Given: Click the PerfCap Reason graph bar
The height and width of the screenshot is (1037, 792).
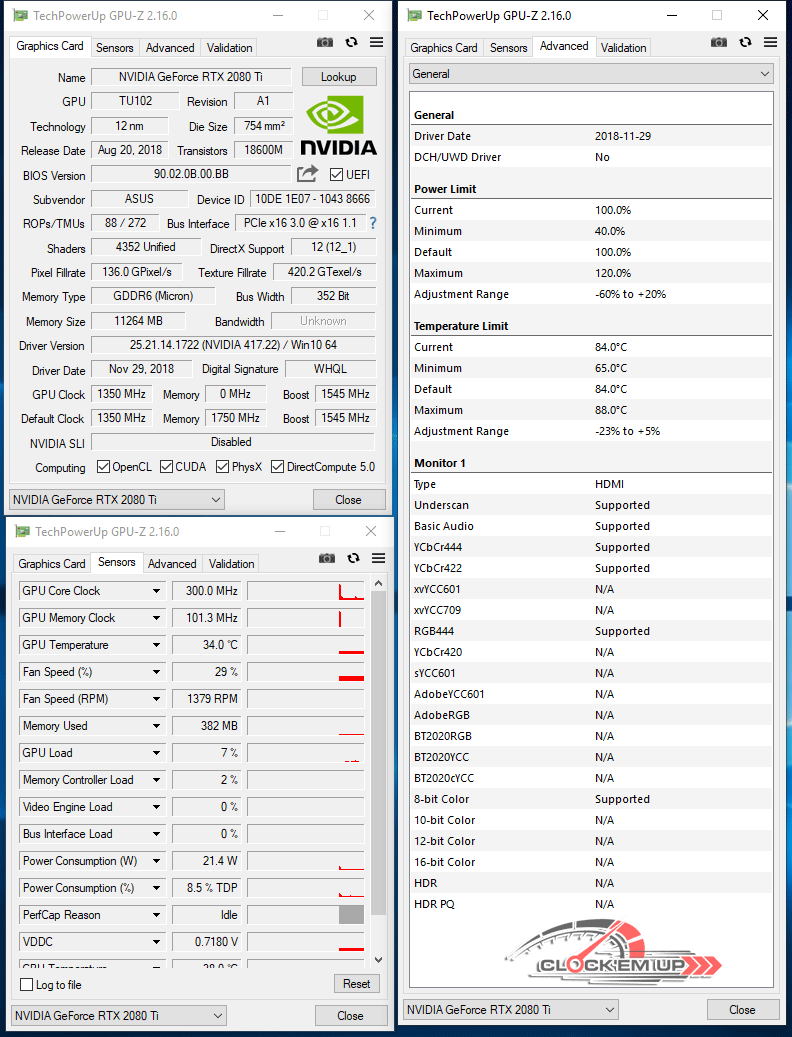Looking at the screenshot, I should (351, 915).
